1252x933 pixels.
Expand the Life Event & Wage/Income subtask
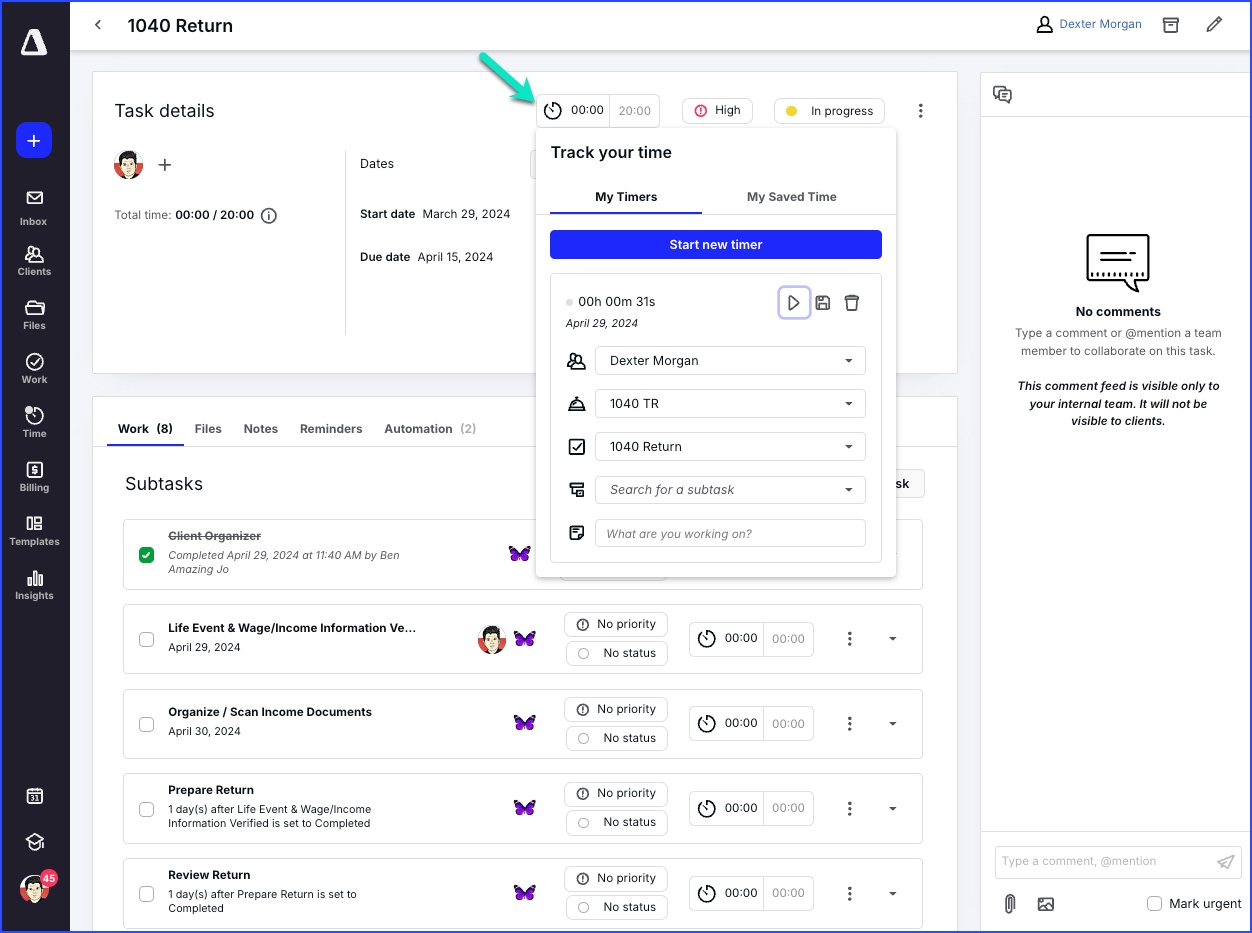[893, 639]
